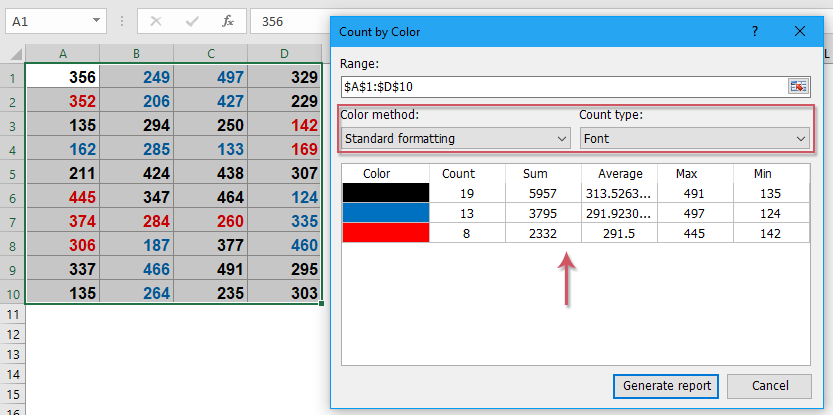This screenshot has height=415, width=833.
Task: Click the Sum column header
Action: coord(535,173)
